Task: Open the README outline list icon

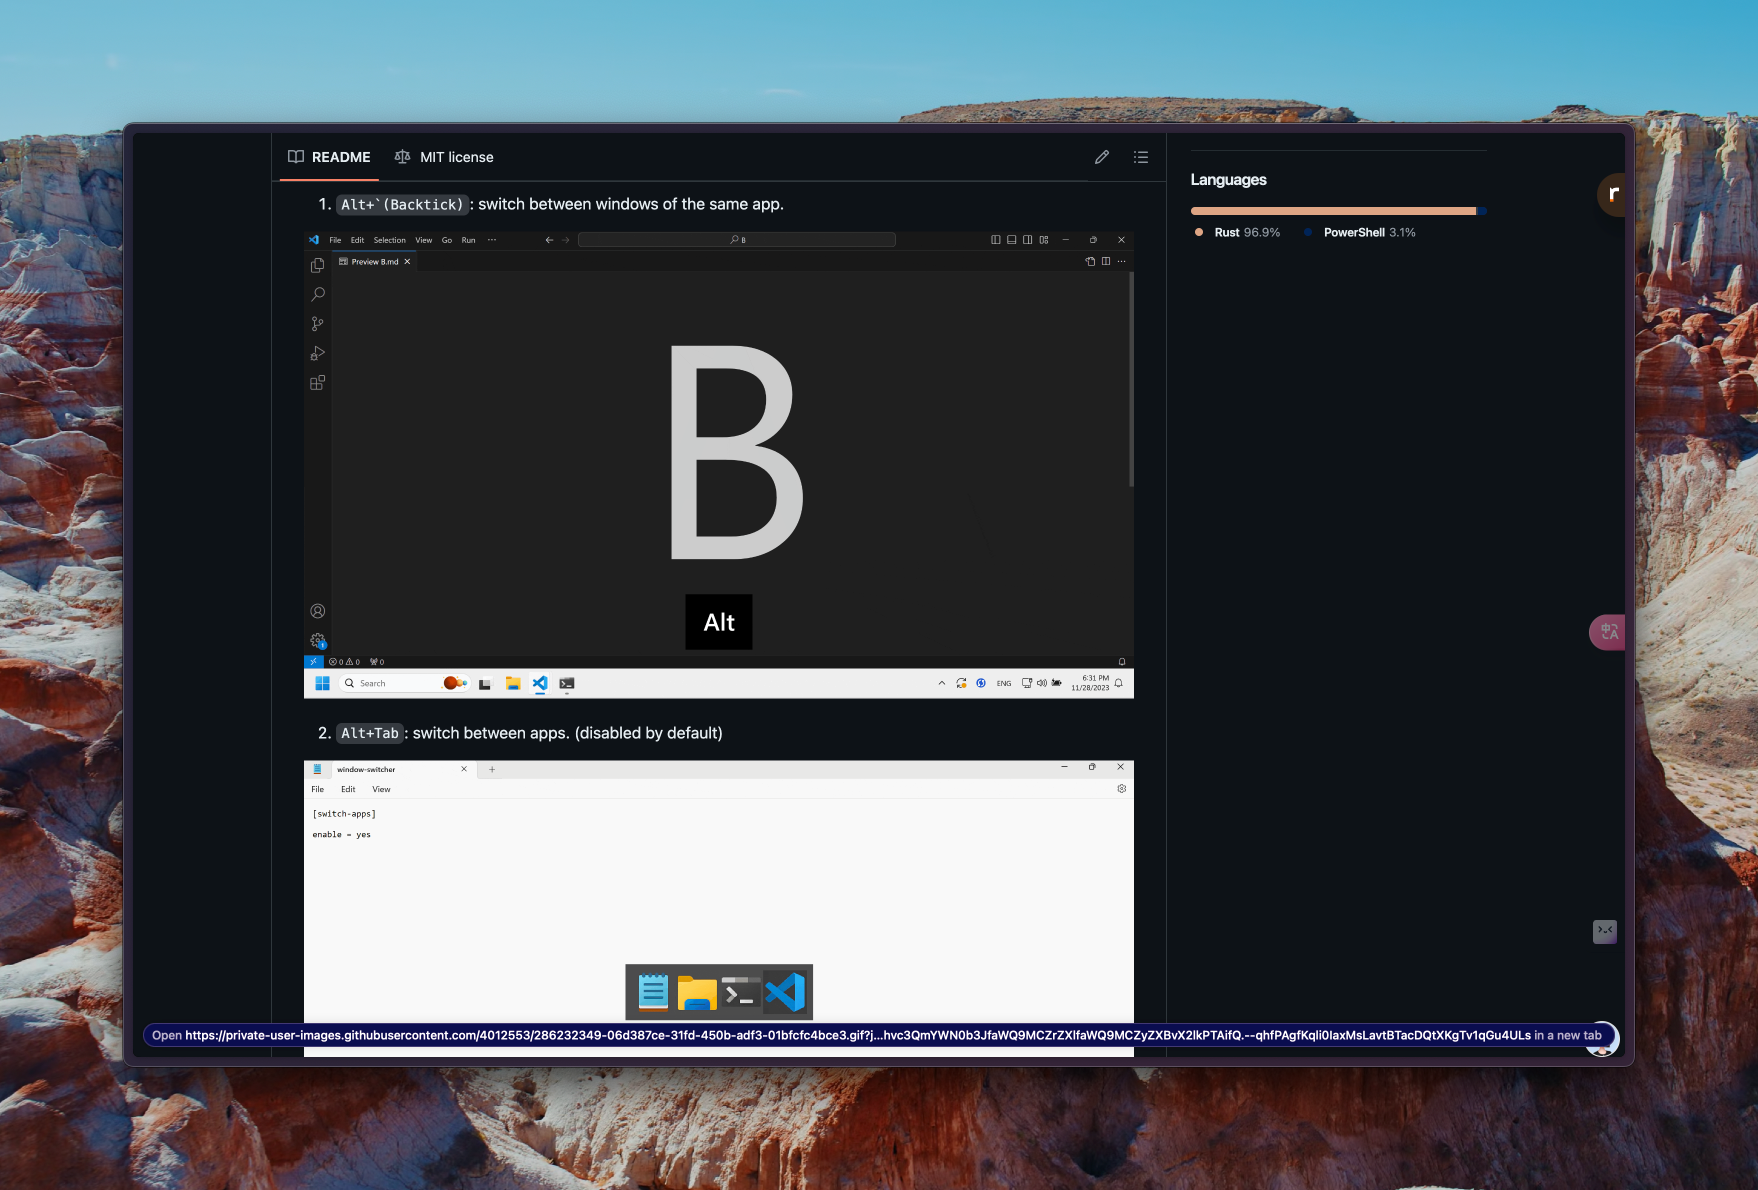Action: coord(1141,157)
